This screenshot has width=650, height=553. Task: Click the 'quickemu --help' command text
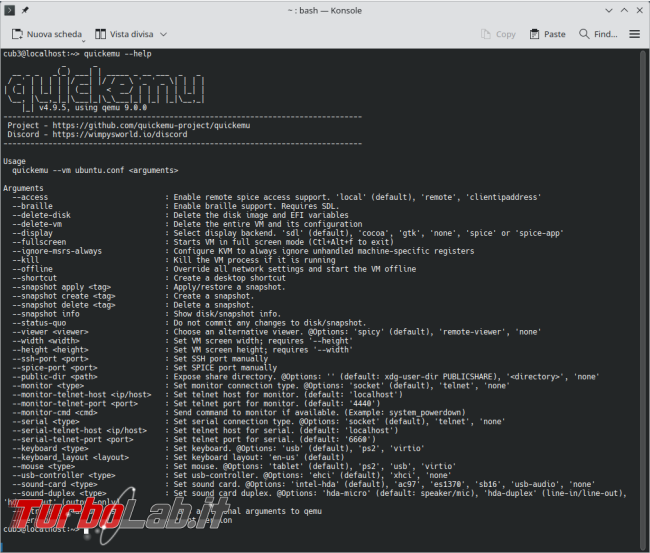[117, 54]
